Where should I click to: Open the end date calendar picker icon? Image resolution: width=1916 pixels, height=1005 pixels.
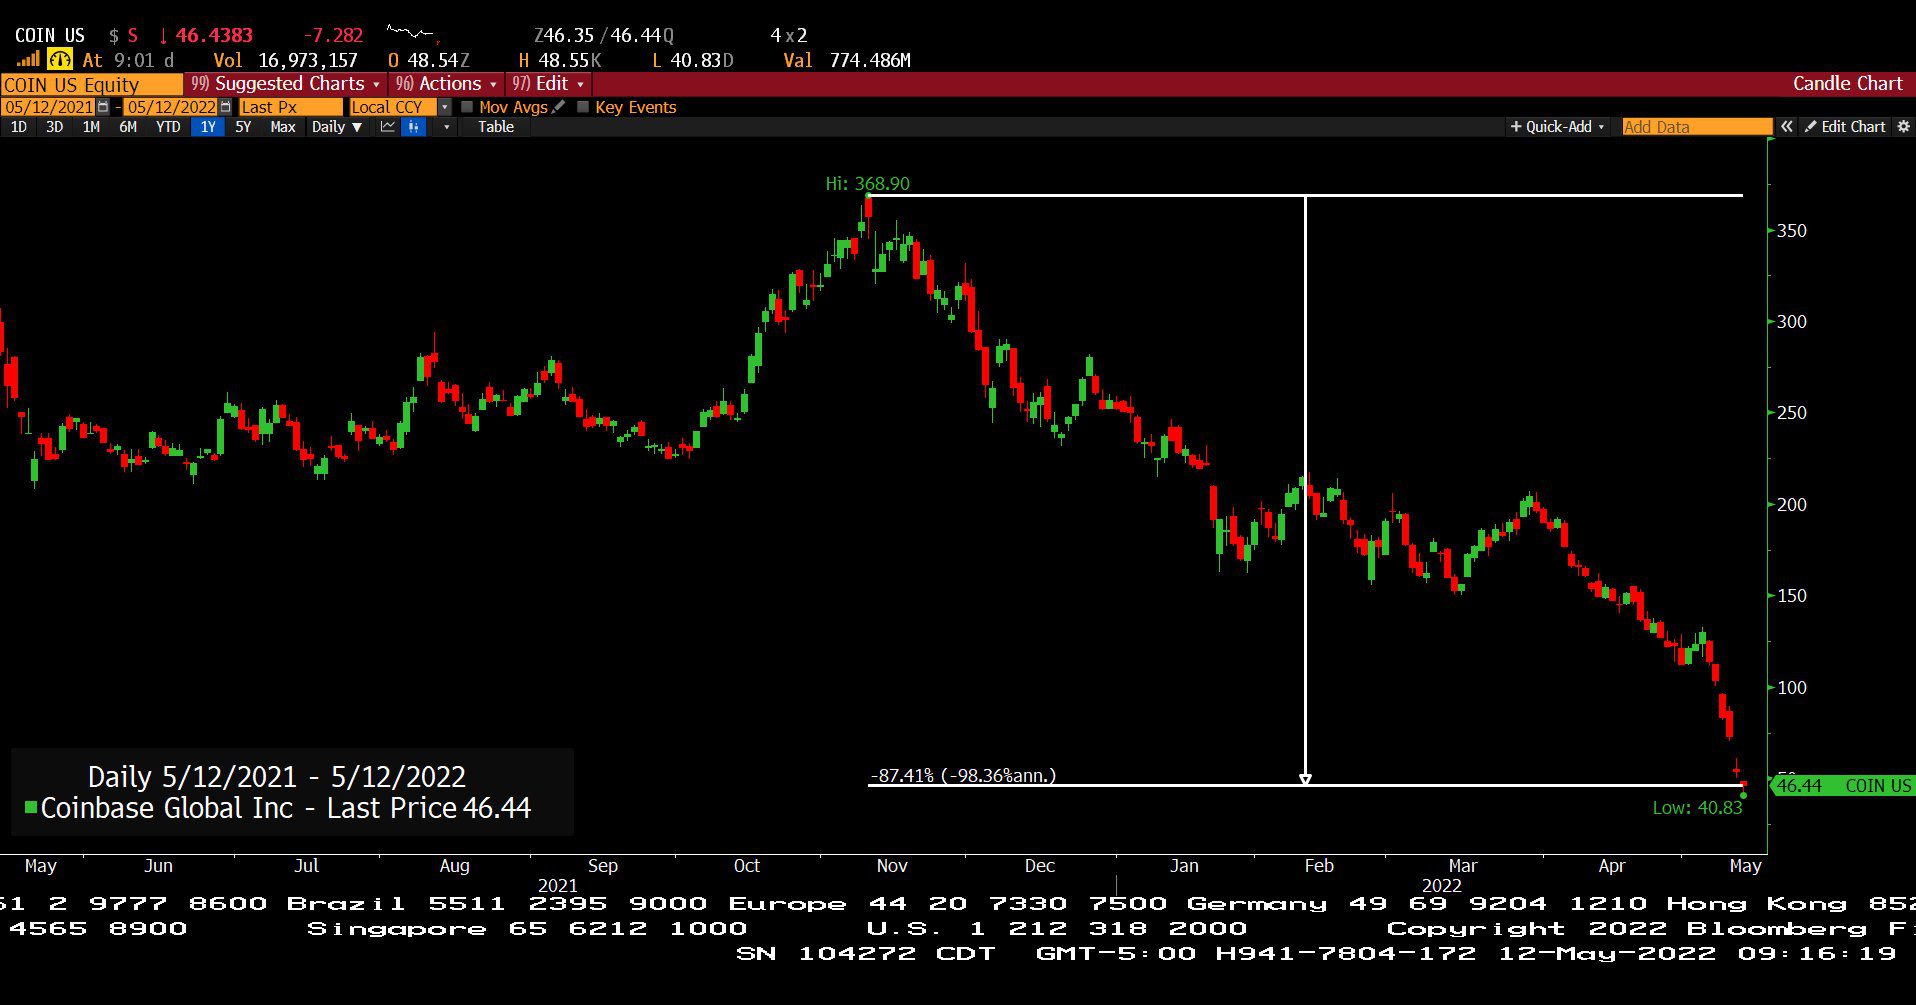pos(225,107)
